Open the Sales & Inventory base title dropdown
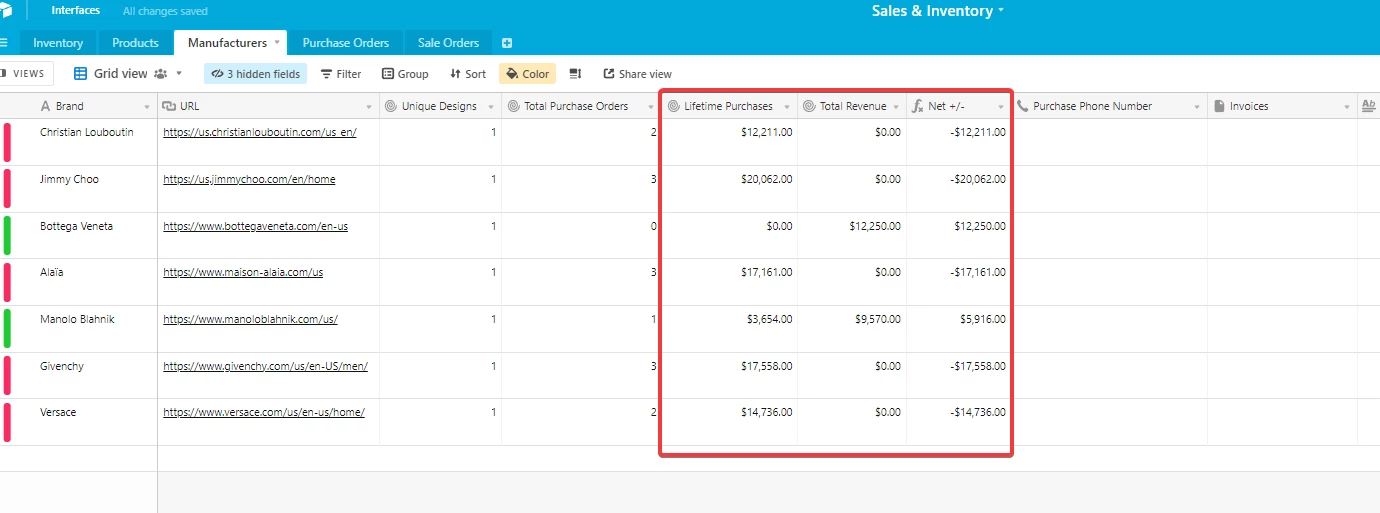The width and height of the screenshot is (1380, 513). click(x=1001, y=11)
